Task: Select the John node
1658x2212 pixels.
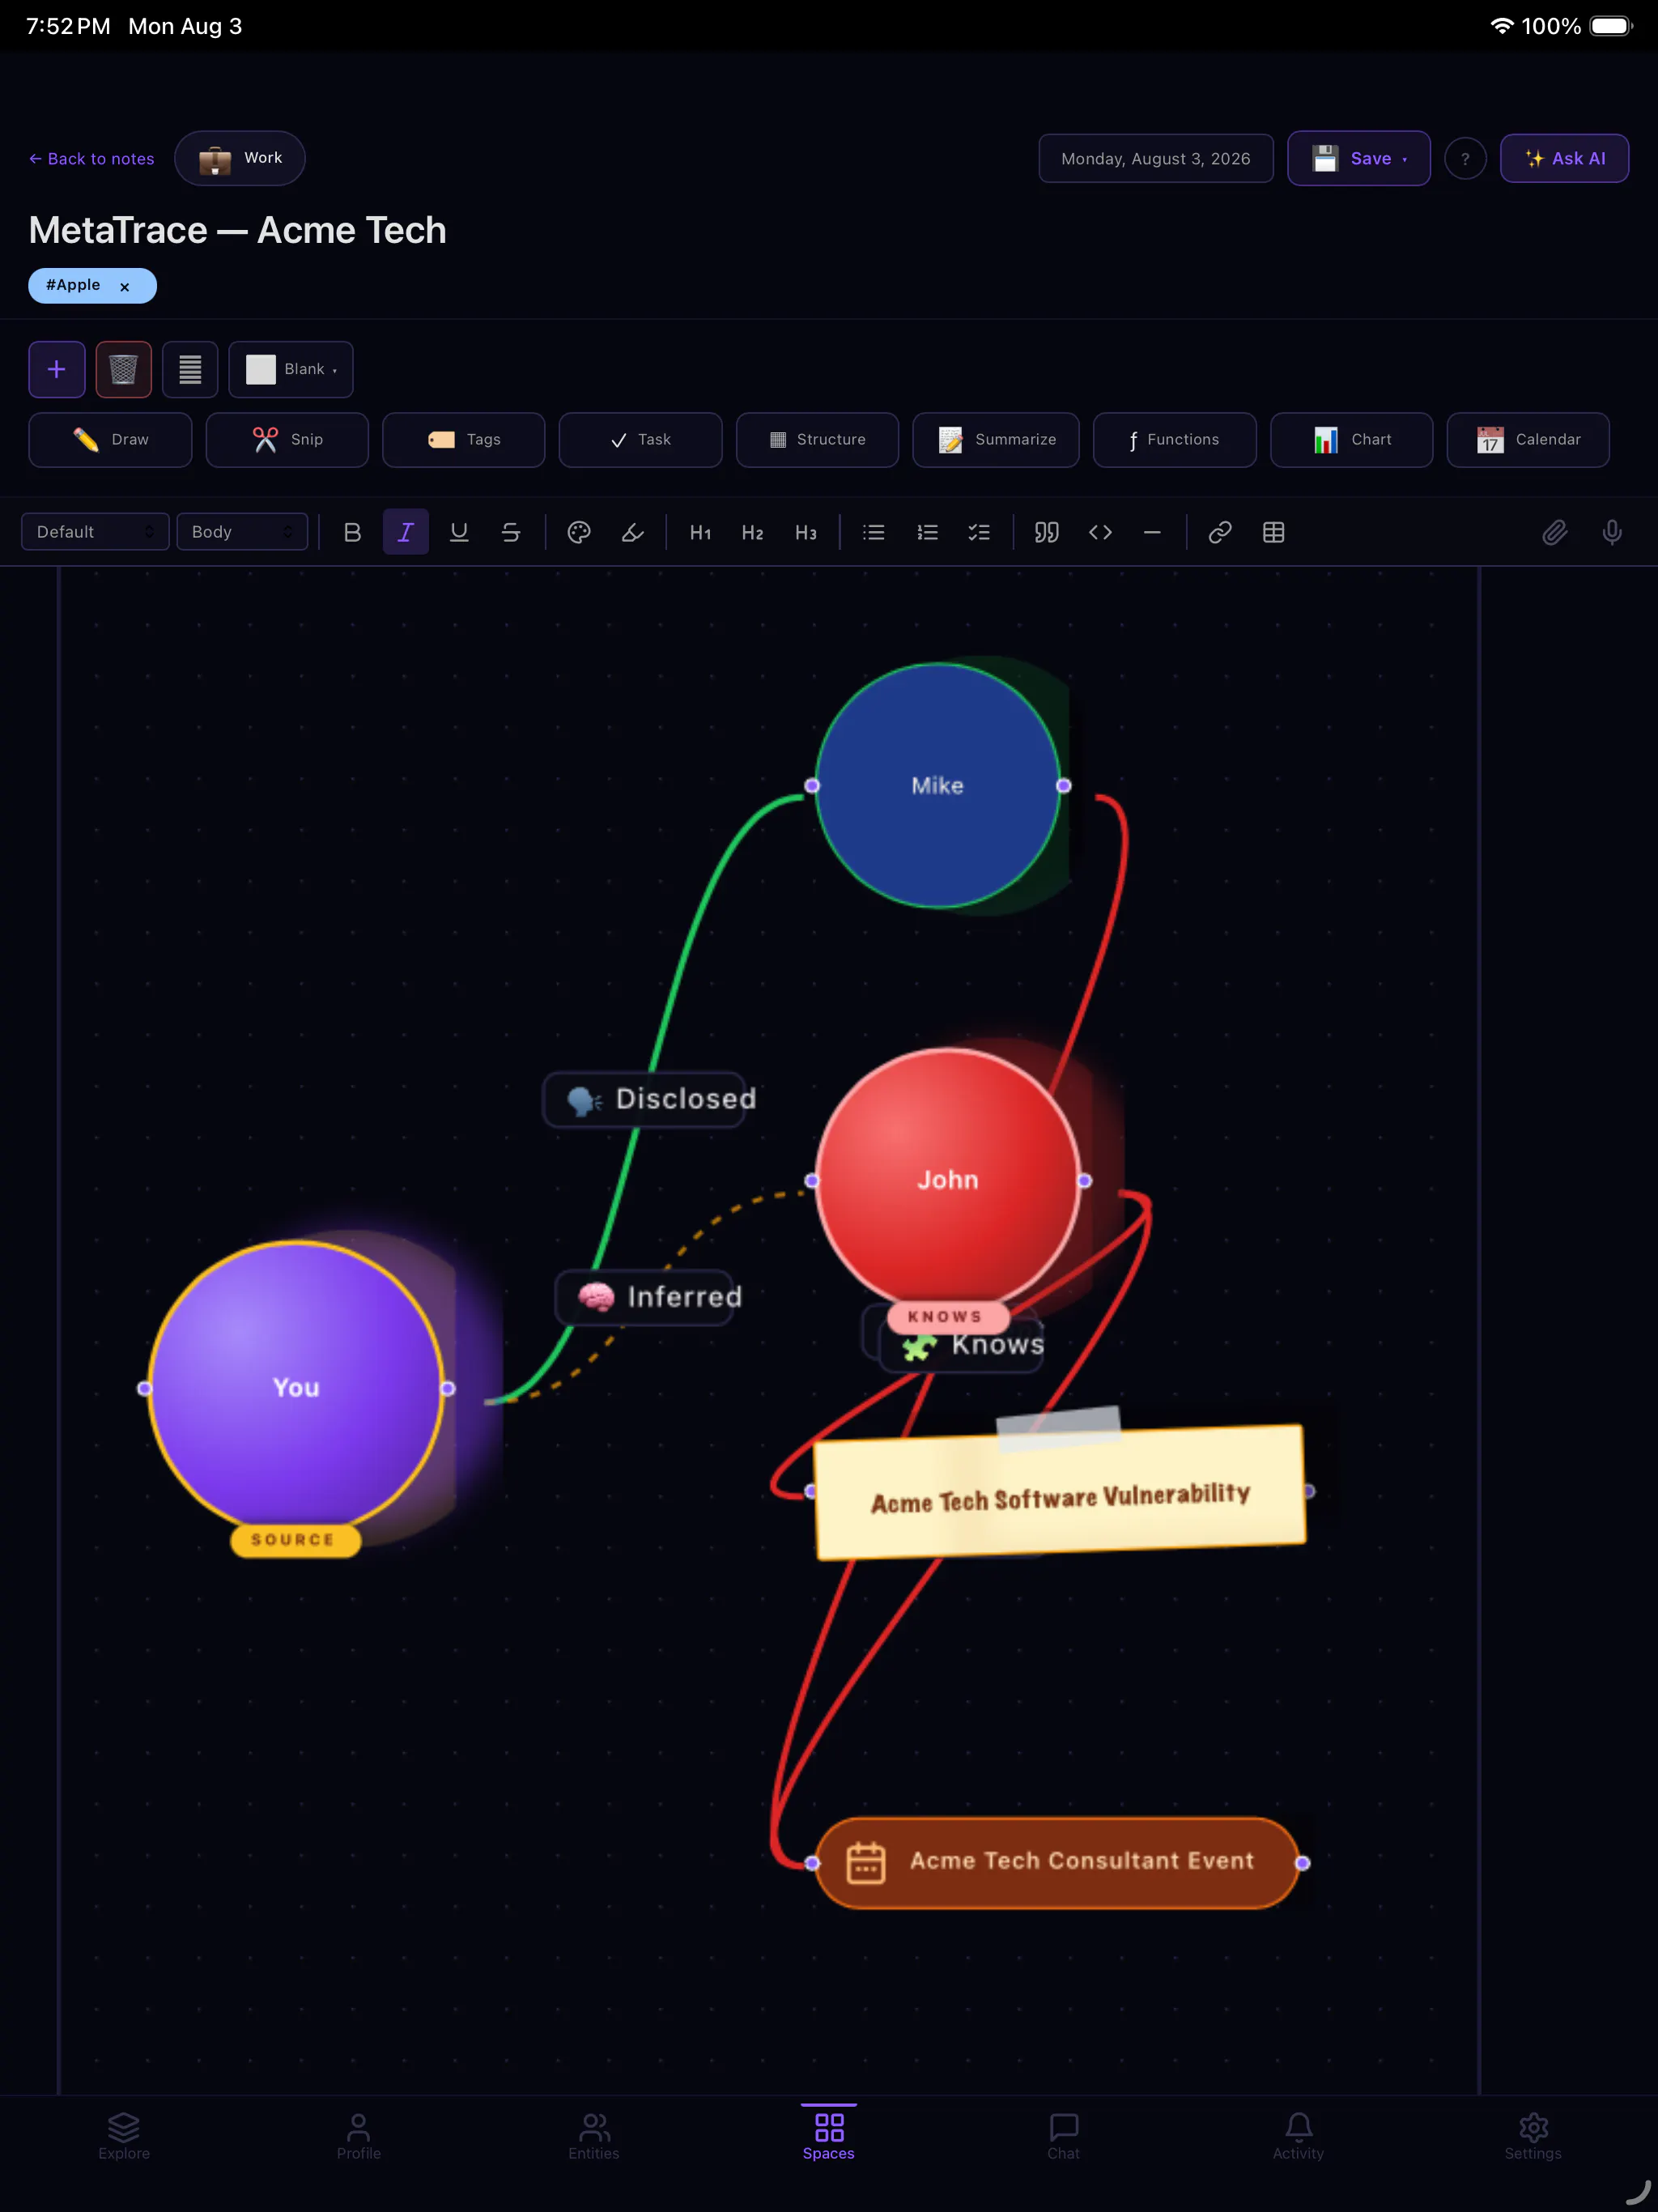Action: [947, 1180]
